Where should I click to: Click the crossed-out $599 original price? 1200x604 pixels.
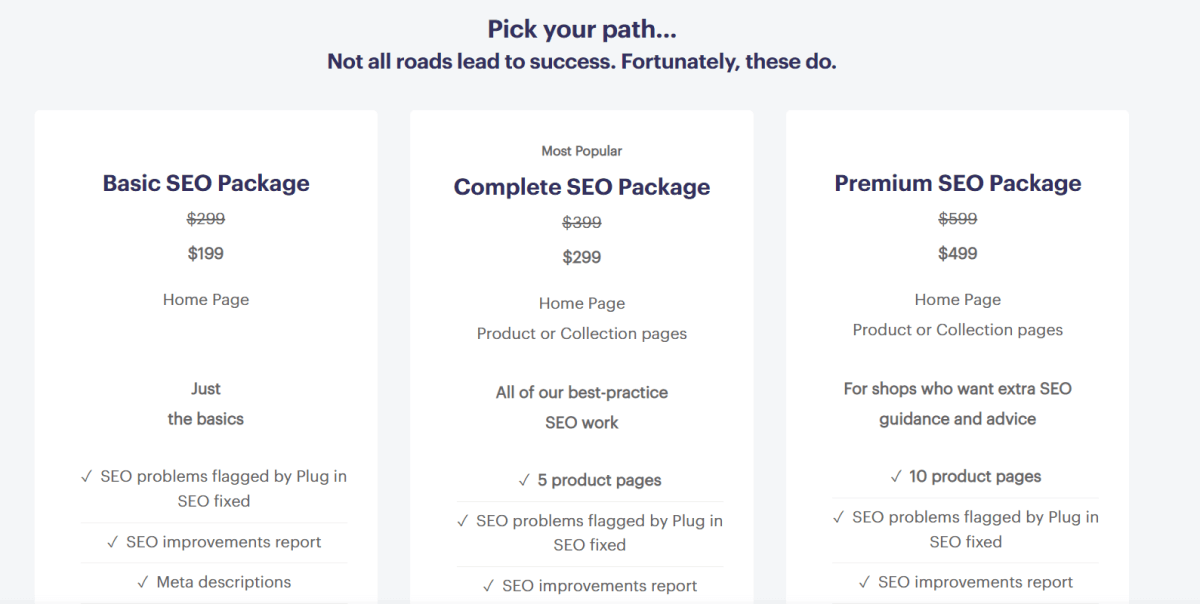pyautogui.click(x=957, y=218)
